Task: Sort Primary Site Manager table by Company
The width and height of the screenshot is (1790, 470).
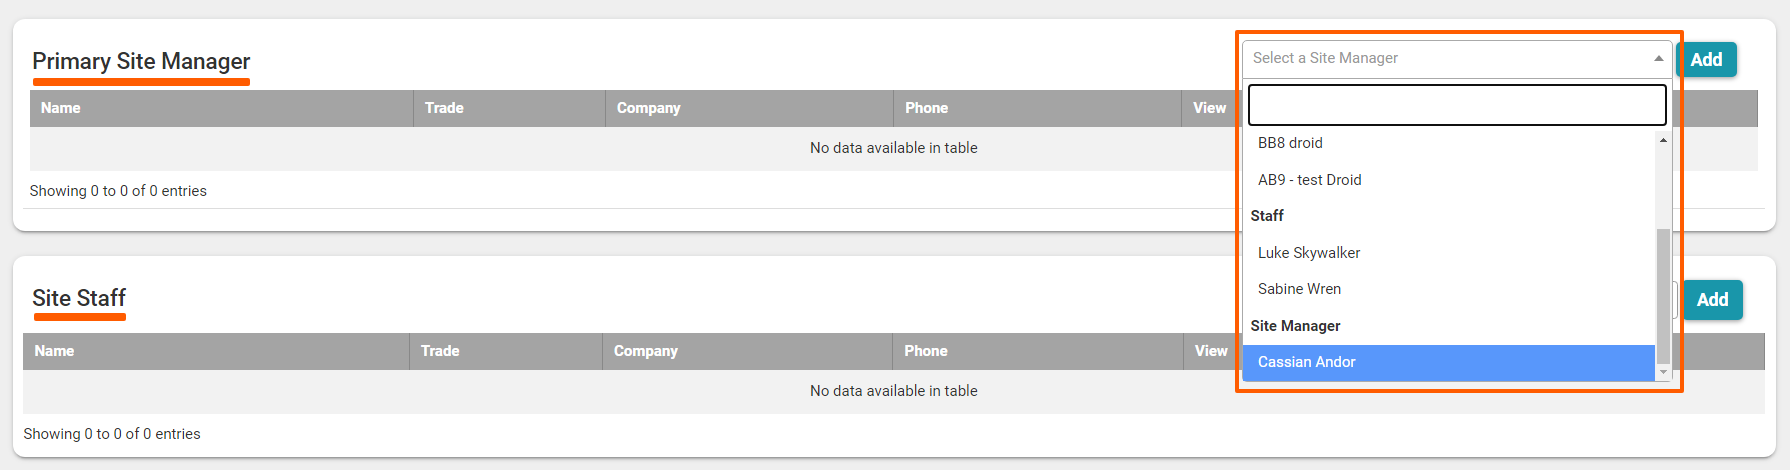Action: tap(648, 108)
